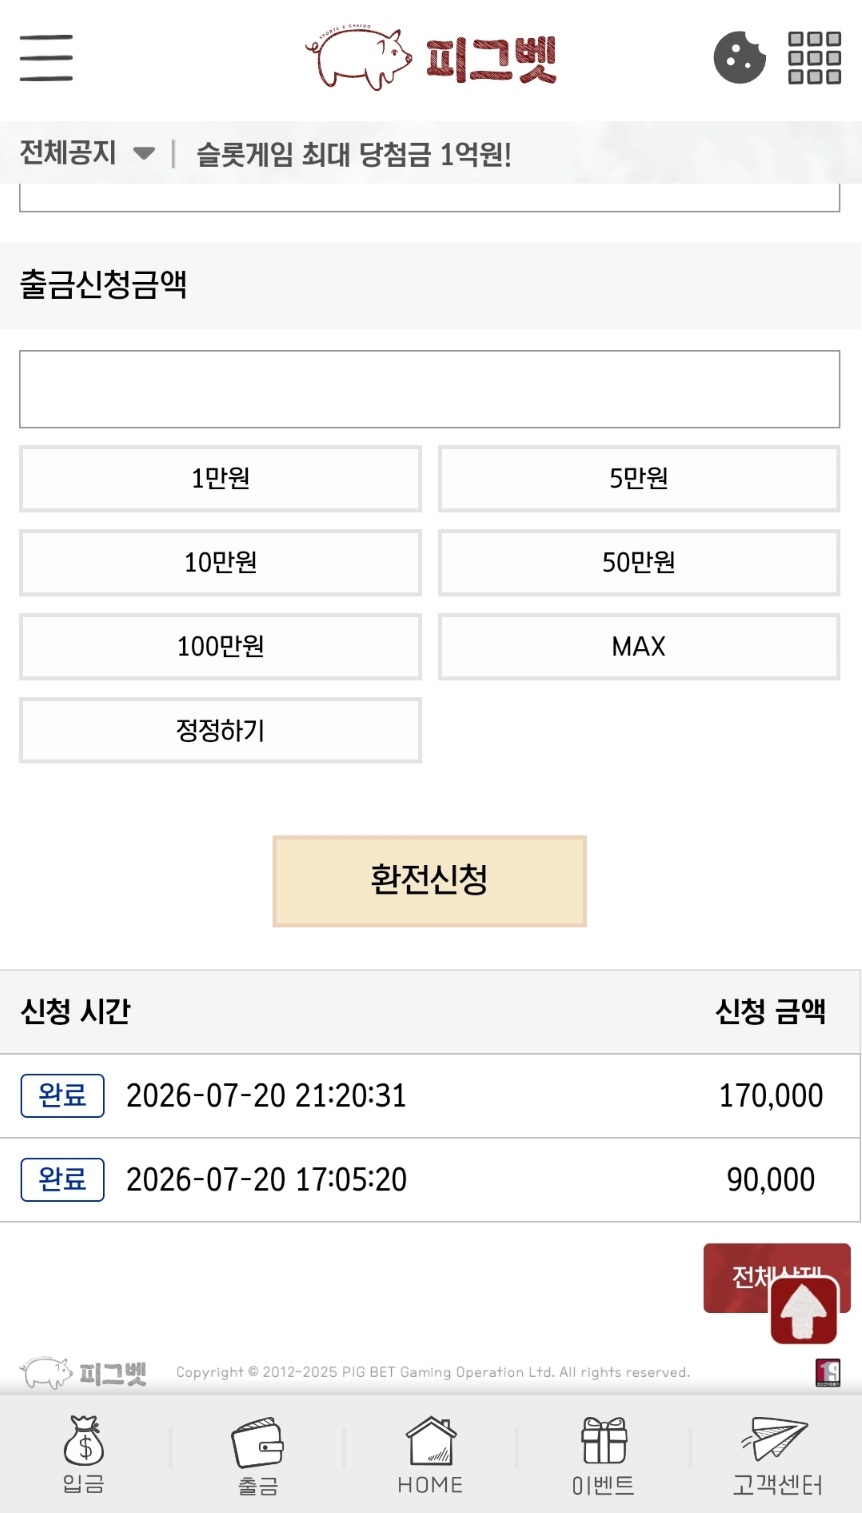Image resolution: width=862 pixels, height=1513 pixels.
Task: Choose the 50만원 amount button
Action: pyautogui.click(x=639, y=563)
